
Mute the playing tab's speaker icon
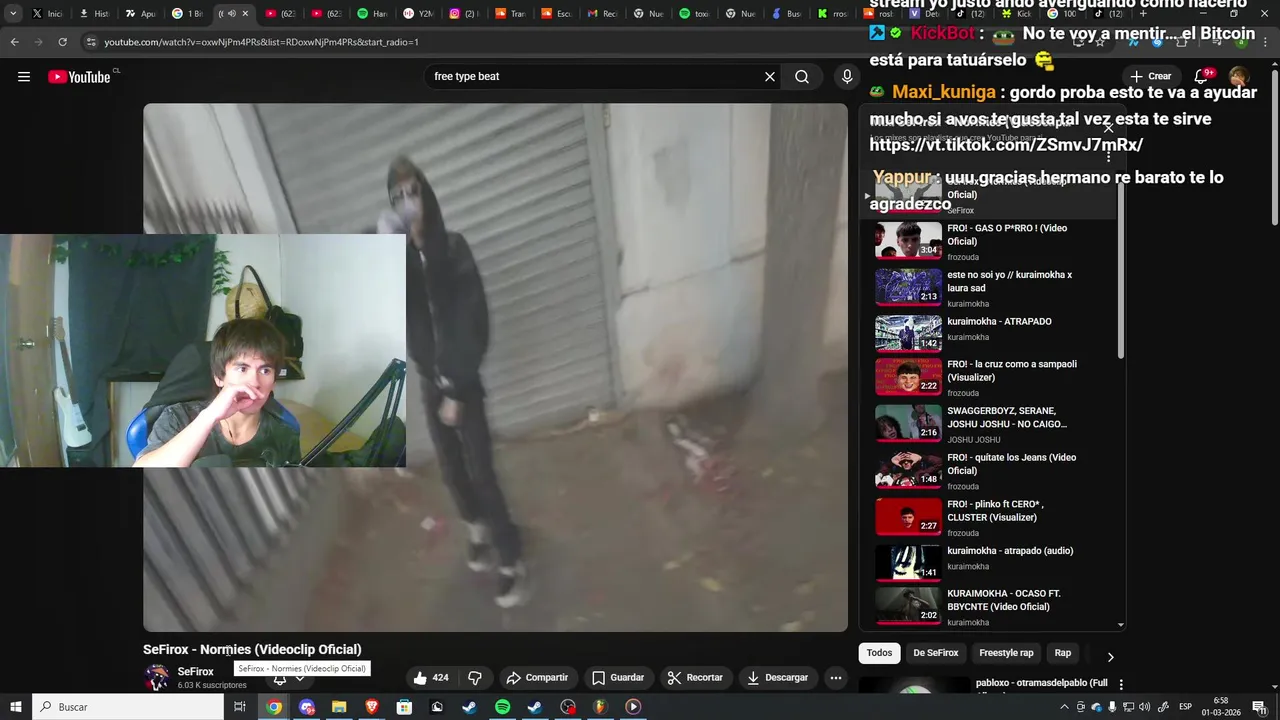tap(232, 14)
